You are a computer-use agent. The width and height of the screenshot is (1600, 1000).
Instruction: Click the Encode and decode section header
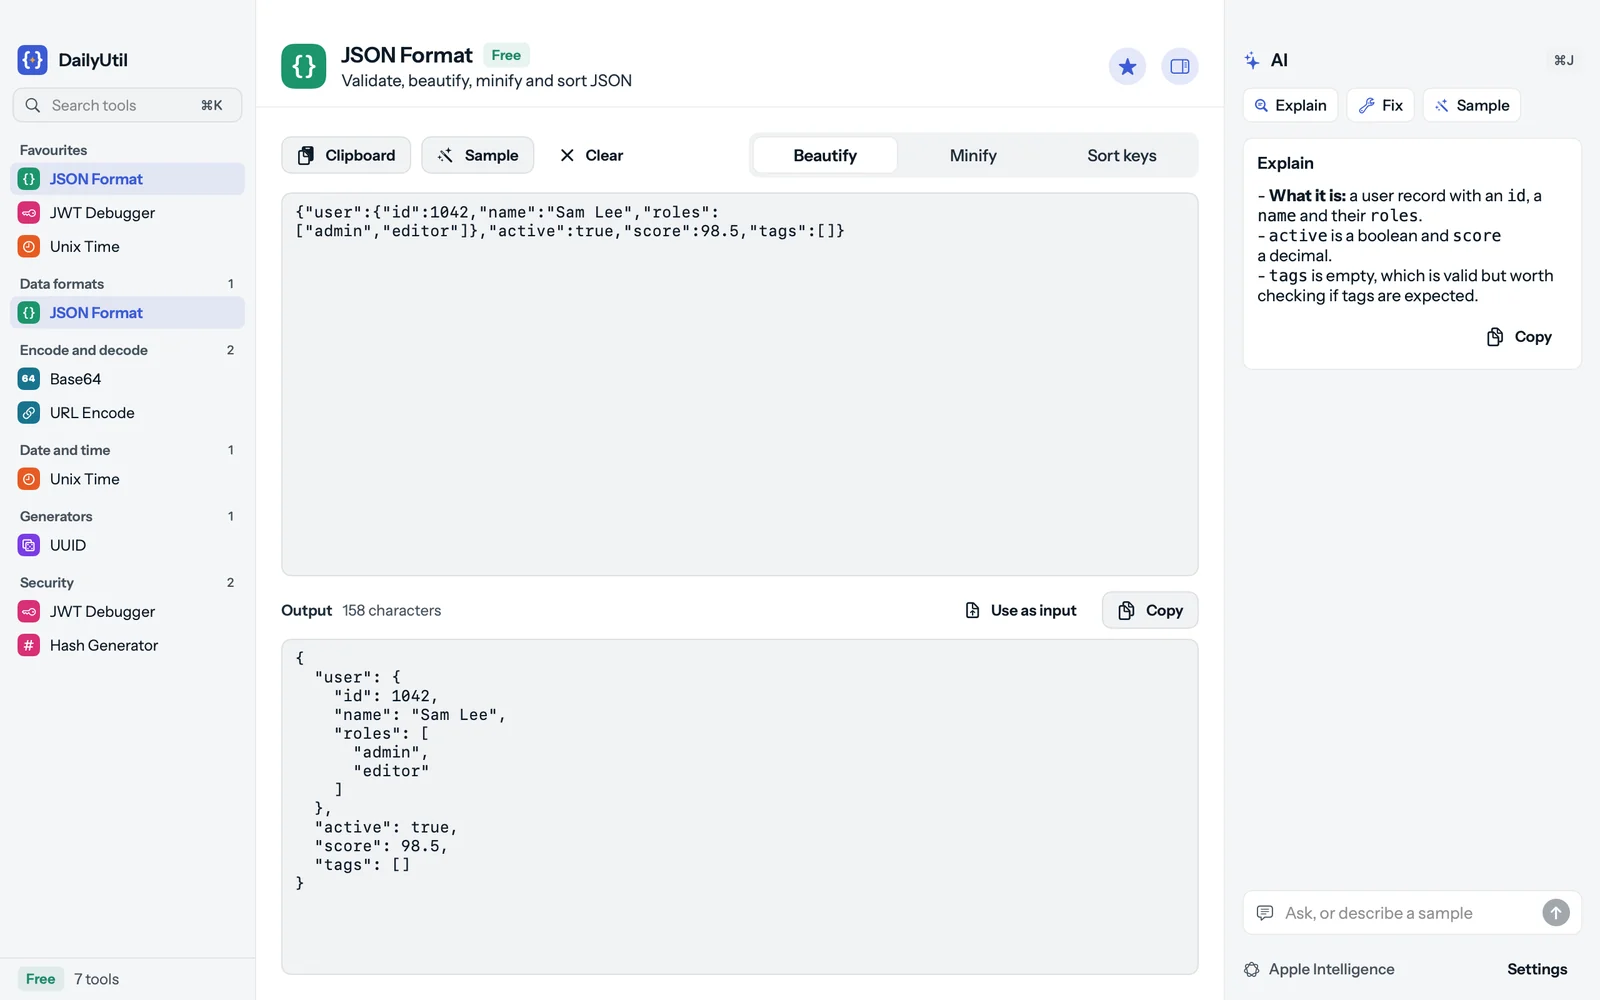(x=84, y=350)
